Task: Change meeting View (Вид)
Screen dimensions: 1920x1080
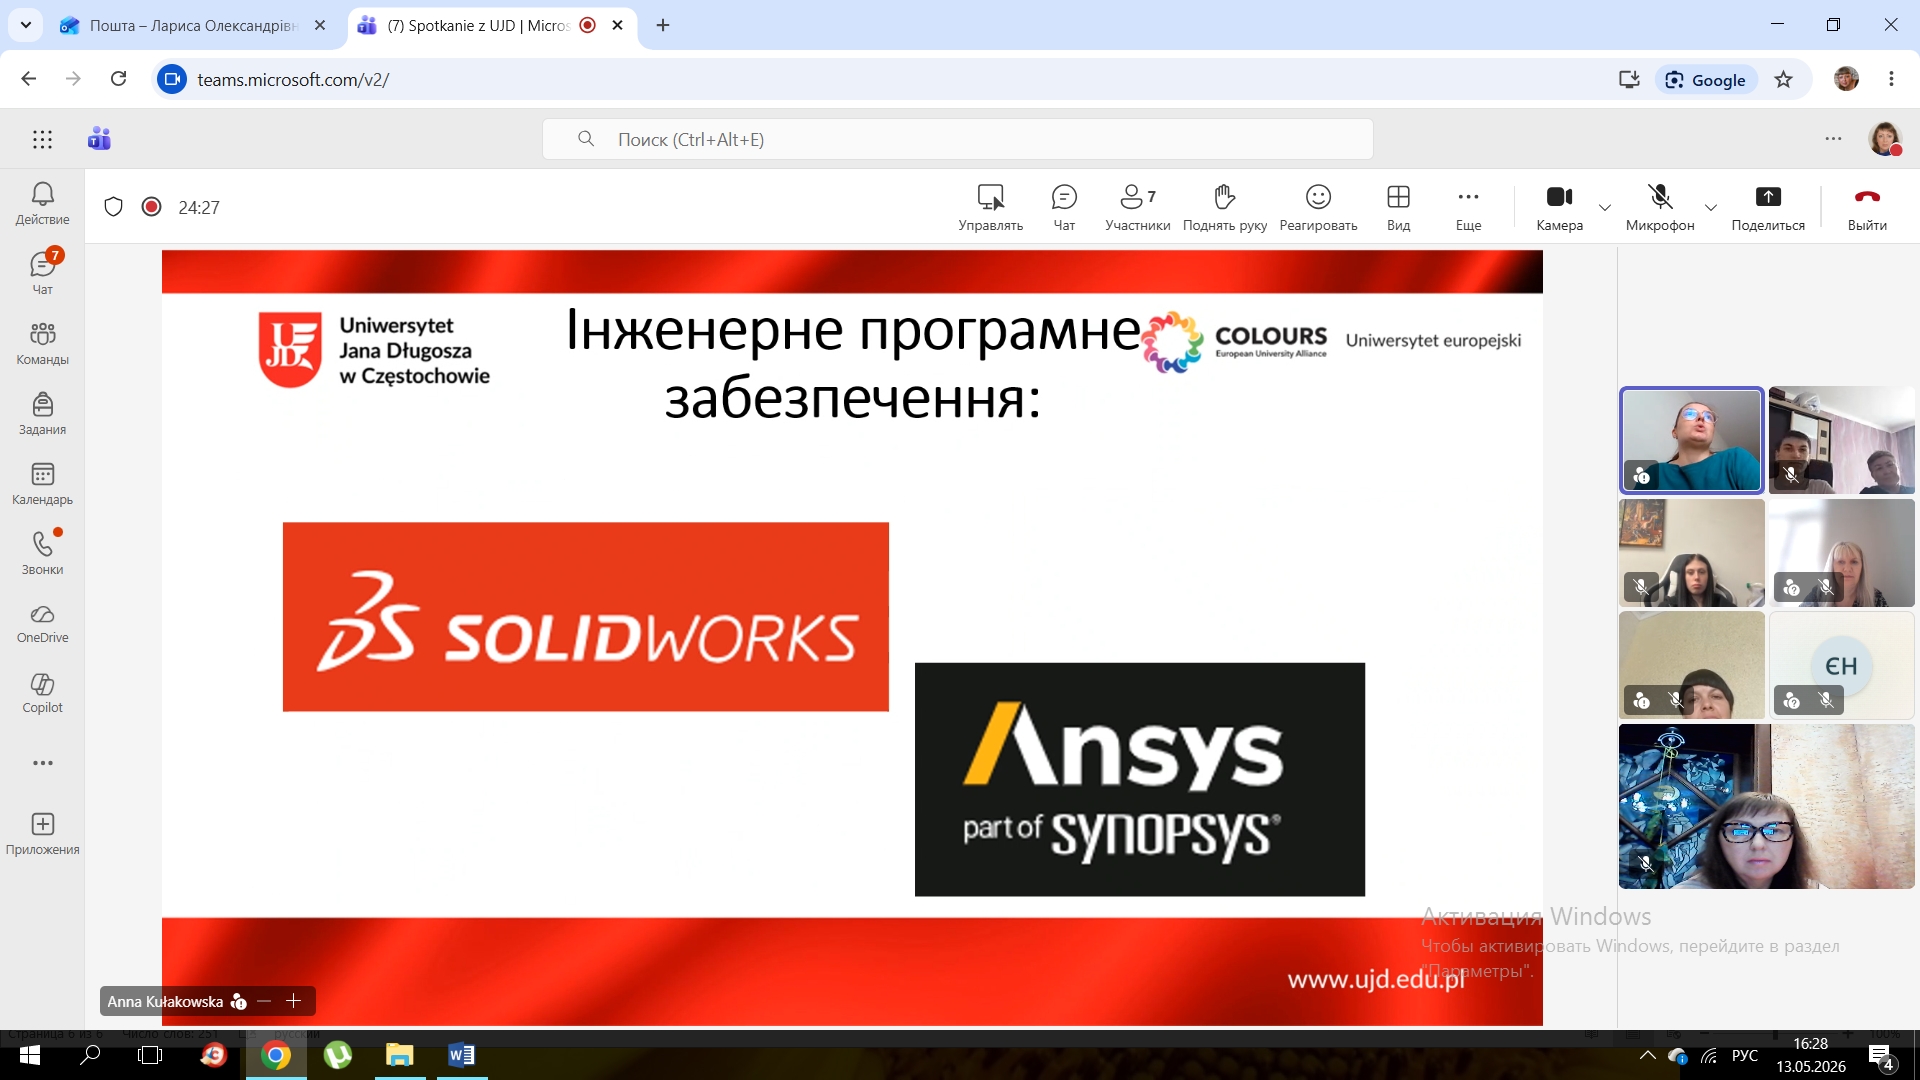Action: pos(1398,208)
